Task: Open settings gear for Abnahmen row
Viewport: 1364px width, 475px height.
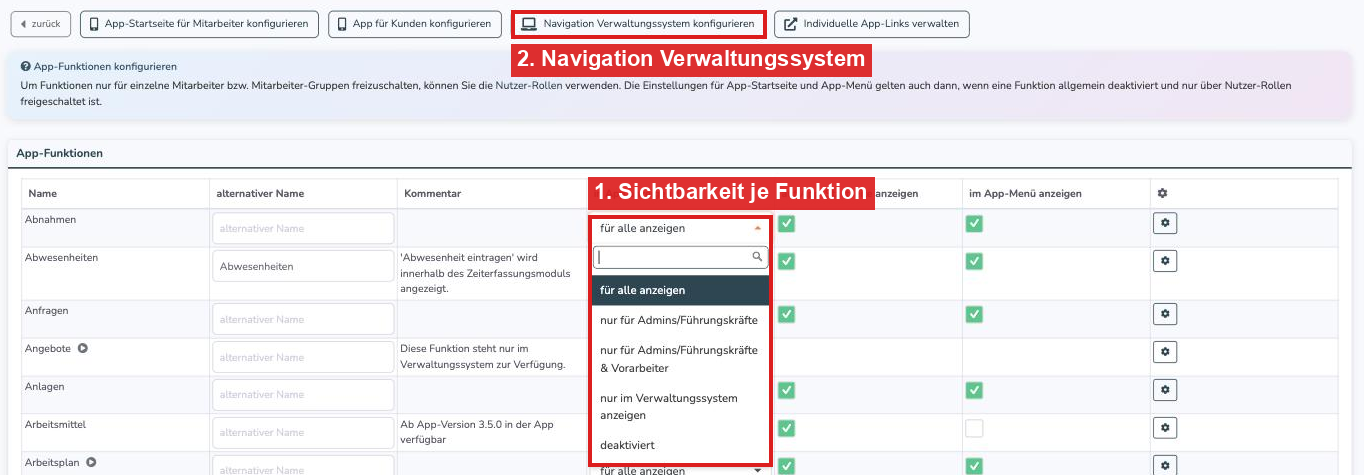Action: [1164, 224]
